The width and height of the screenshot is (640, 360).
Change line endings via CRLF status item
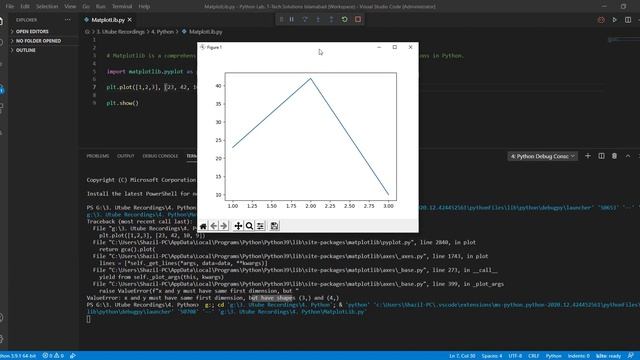click(x=533, y=356)
